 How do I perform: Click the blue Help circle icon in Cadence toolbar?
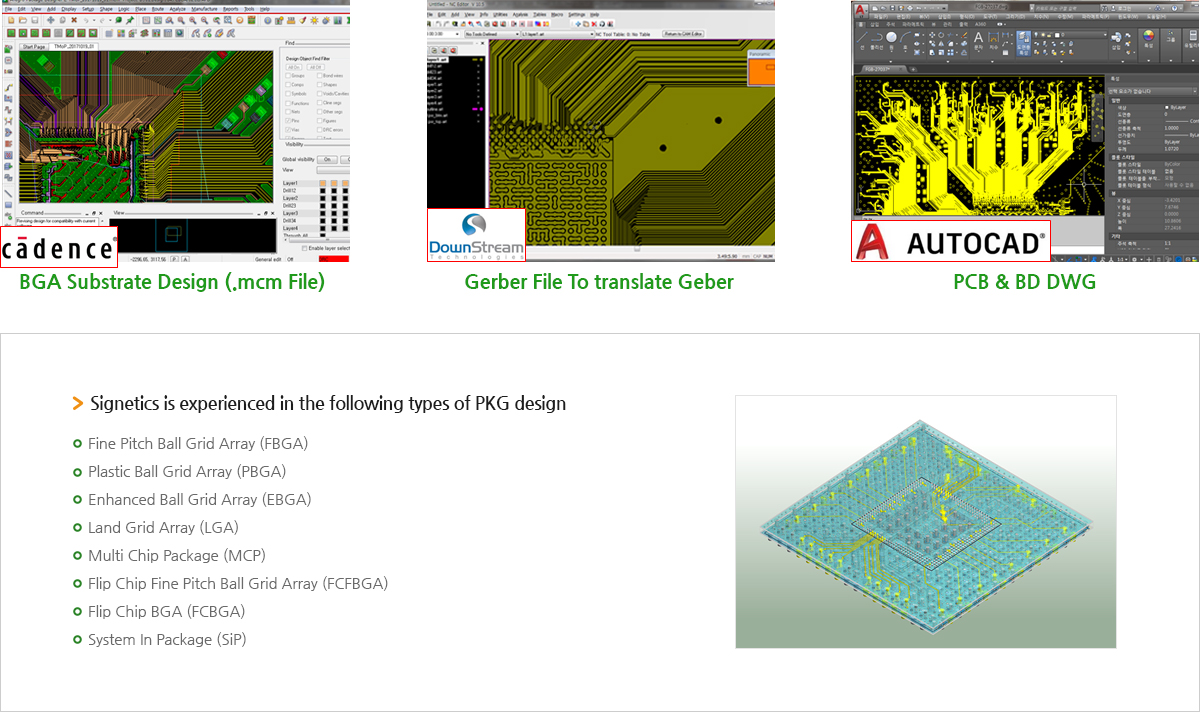(x=268, y=20)
